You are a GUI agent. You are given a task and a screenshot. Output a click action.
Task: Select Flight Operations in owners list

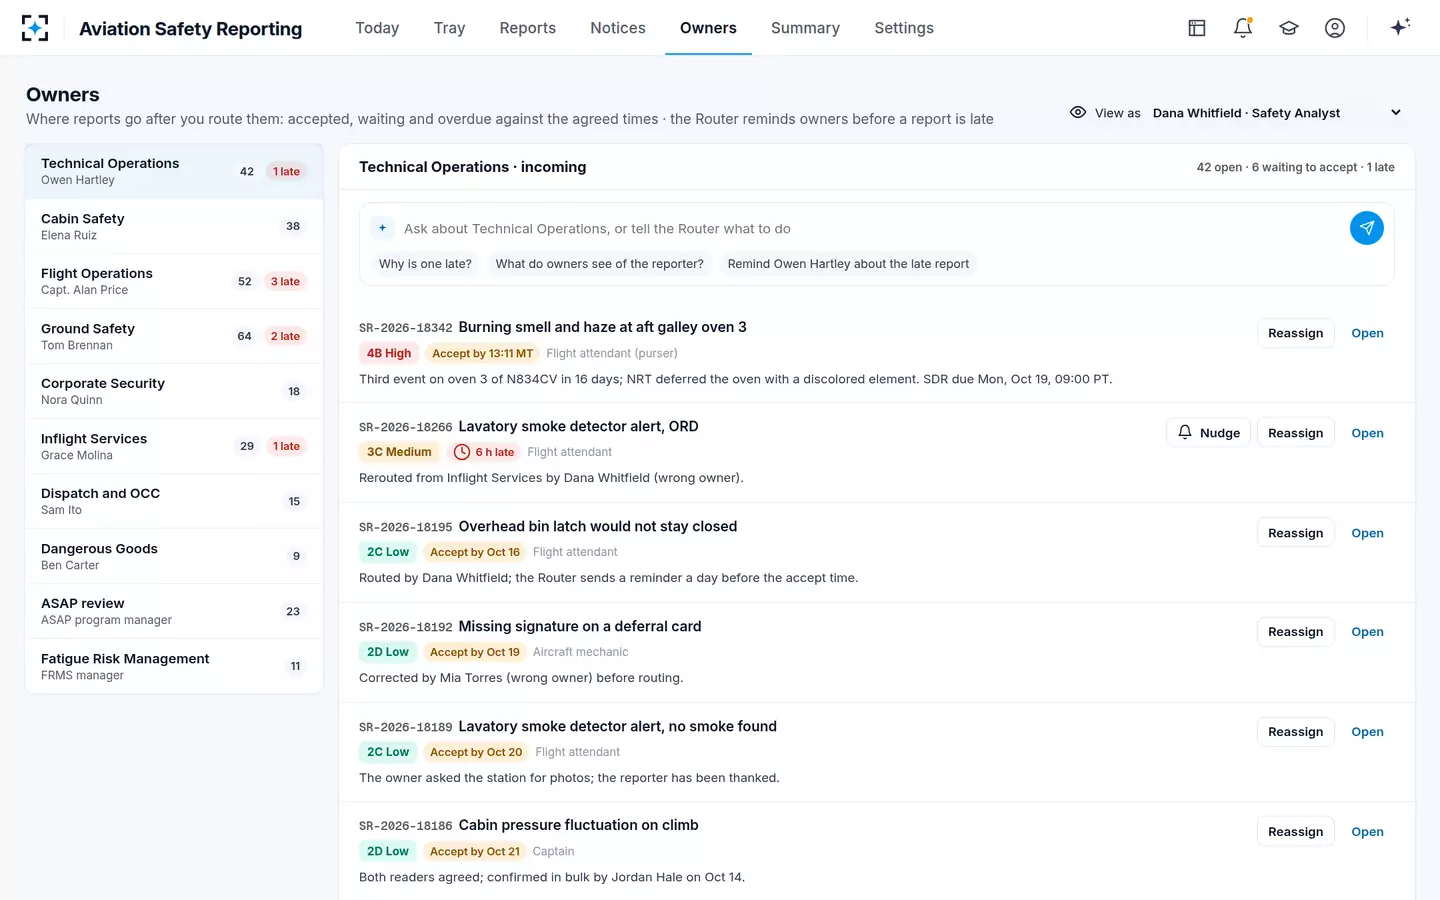point(174,281)
